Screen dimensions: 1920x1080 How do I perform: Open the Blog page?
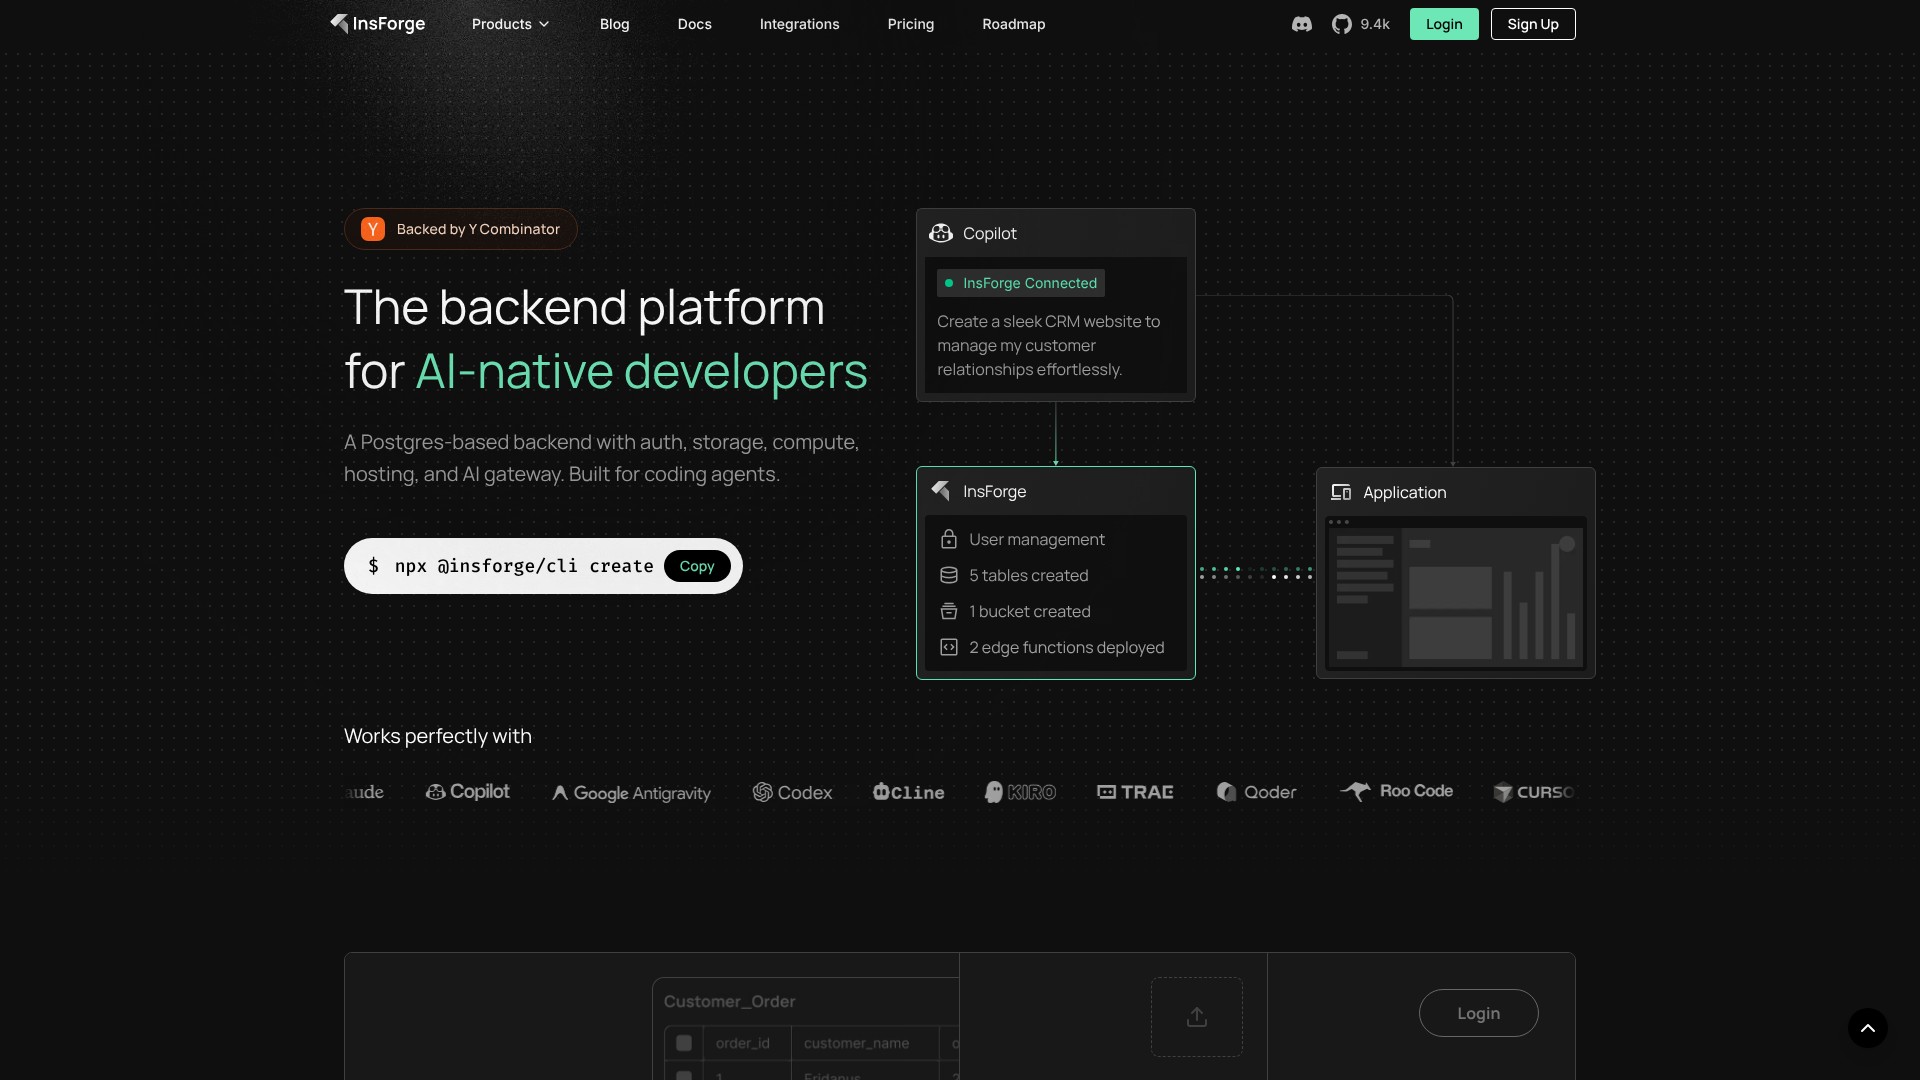click(615, 24)
